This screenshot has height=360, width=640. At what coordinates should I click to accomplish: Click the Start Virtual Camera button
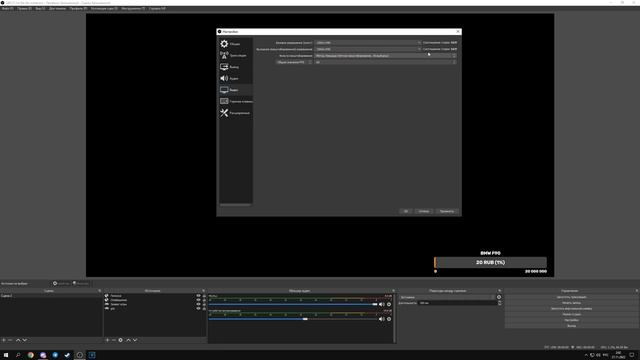click(x=571, y=309)
